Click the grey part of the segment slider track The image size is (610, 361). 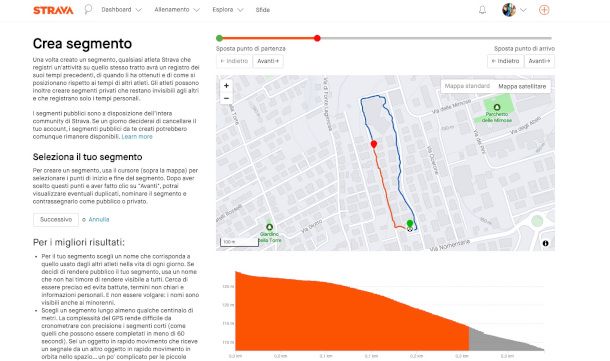coord(436,38)
